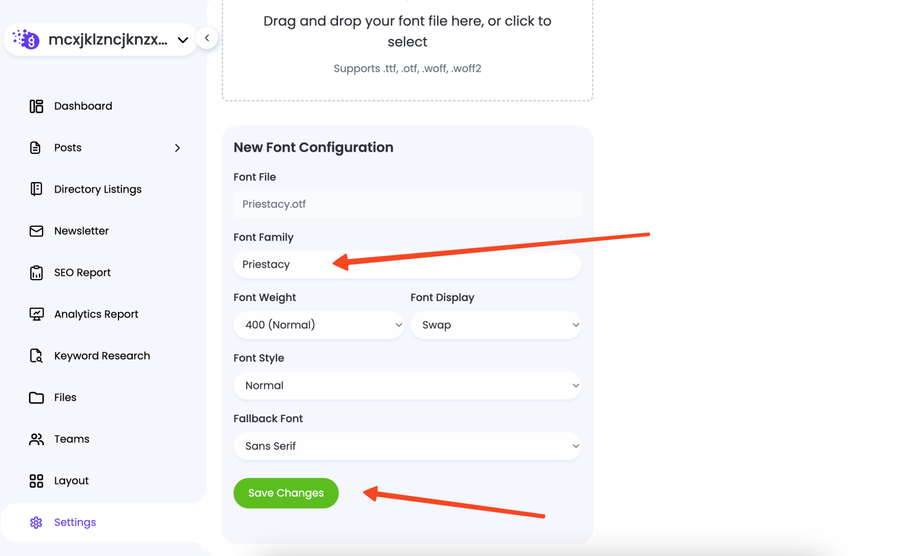Open the Settings menu item
The image size is (920, 556).
coord(75,522)
